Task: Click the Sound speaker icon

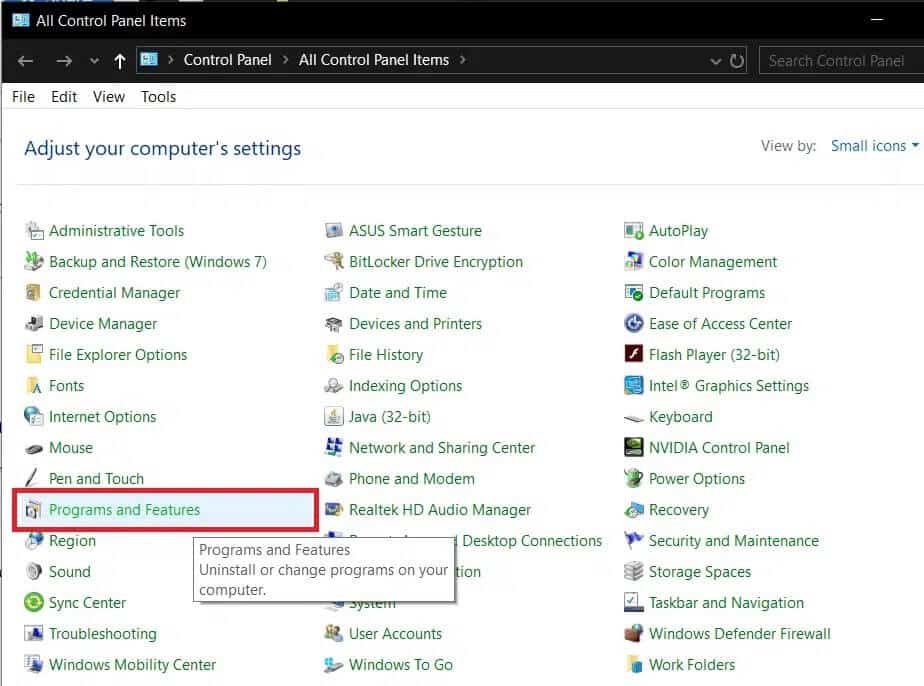Action: point(34,572)
